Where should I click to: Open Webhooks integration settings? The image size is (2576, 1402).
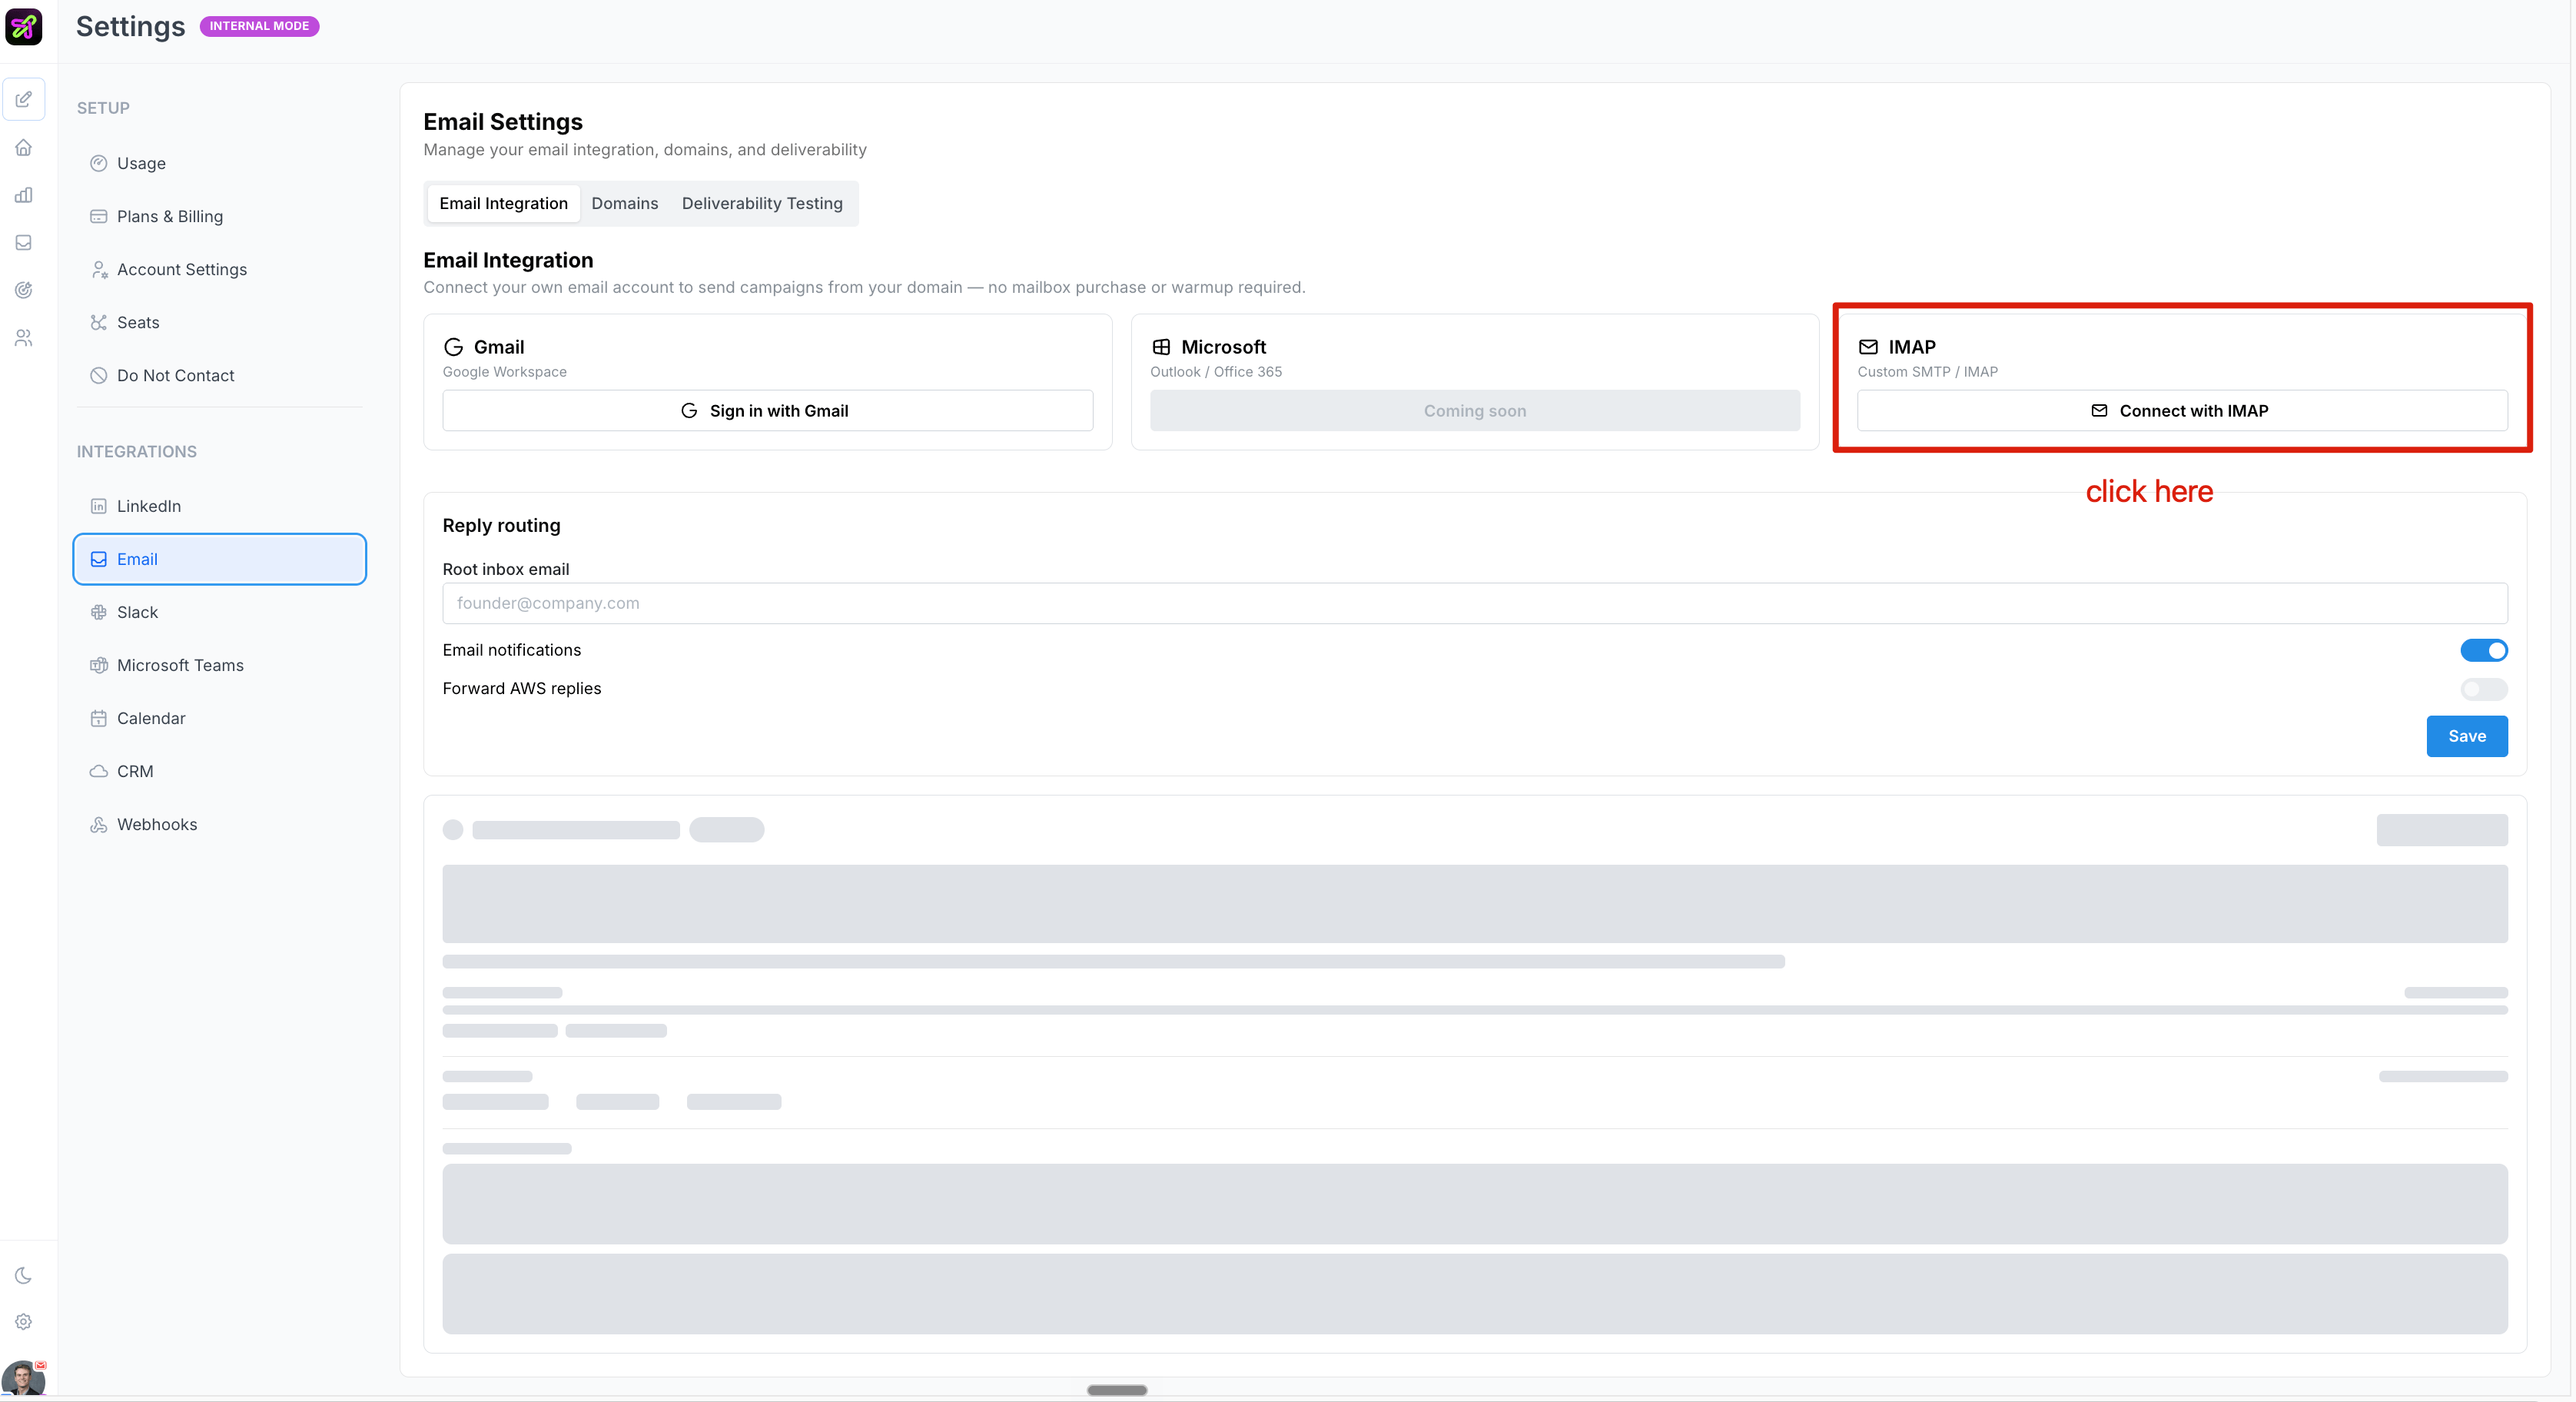tap(220, 824)
